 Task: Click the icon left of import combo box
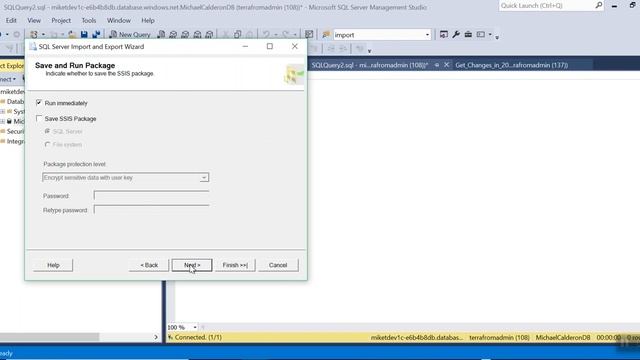[x=326, y=35]
